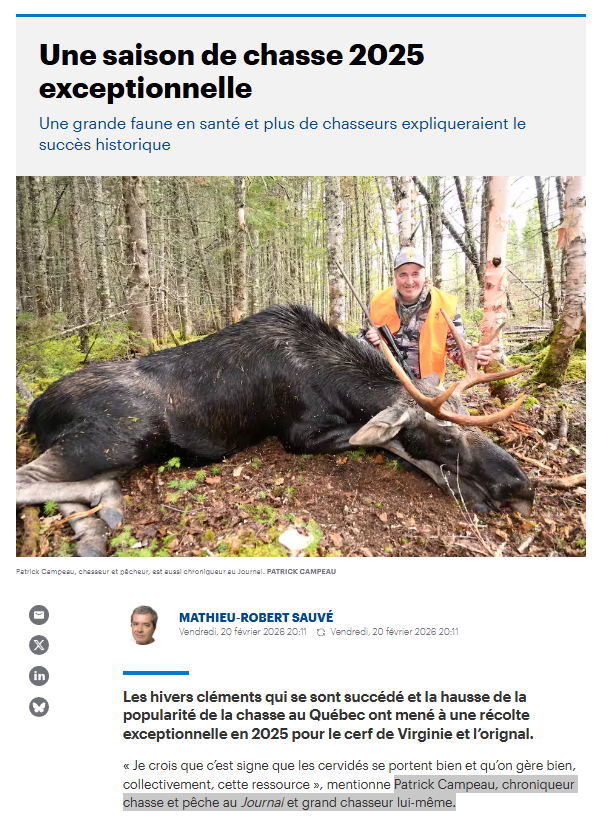This screenshot has height=825, width=608.
Task: Share article on Bluesky butterfly icon
Action: [39, 707]
